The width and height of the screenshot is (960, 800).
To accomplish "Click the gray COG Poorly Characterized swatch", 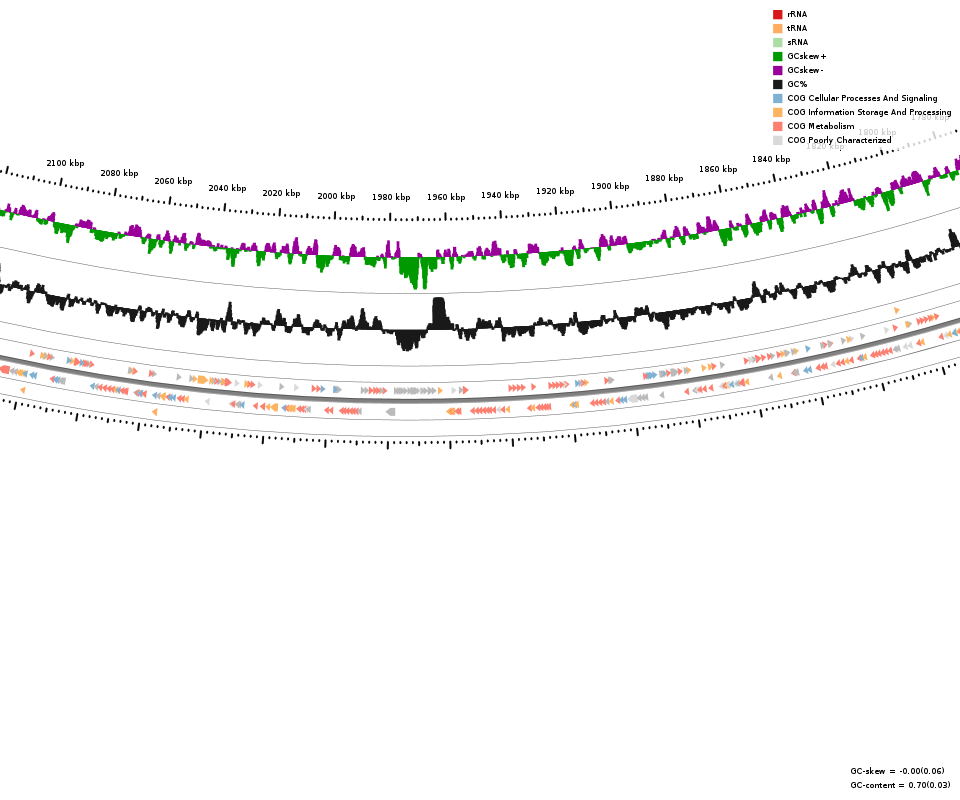I will (778, 140).
